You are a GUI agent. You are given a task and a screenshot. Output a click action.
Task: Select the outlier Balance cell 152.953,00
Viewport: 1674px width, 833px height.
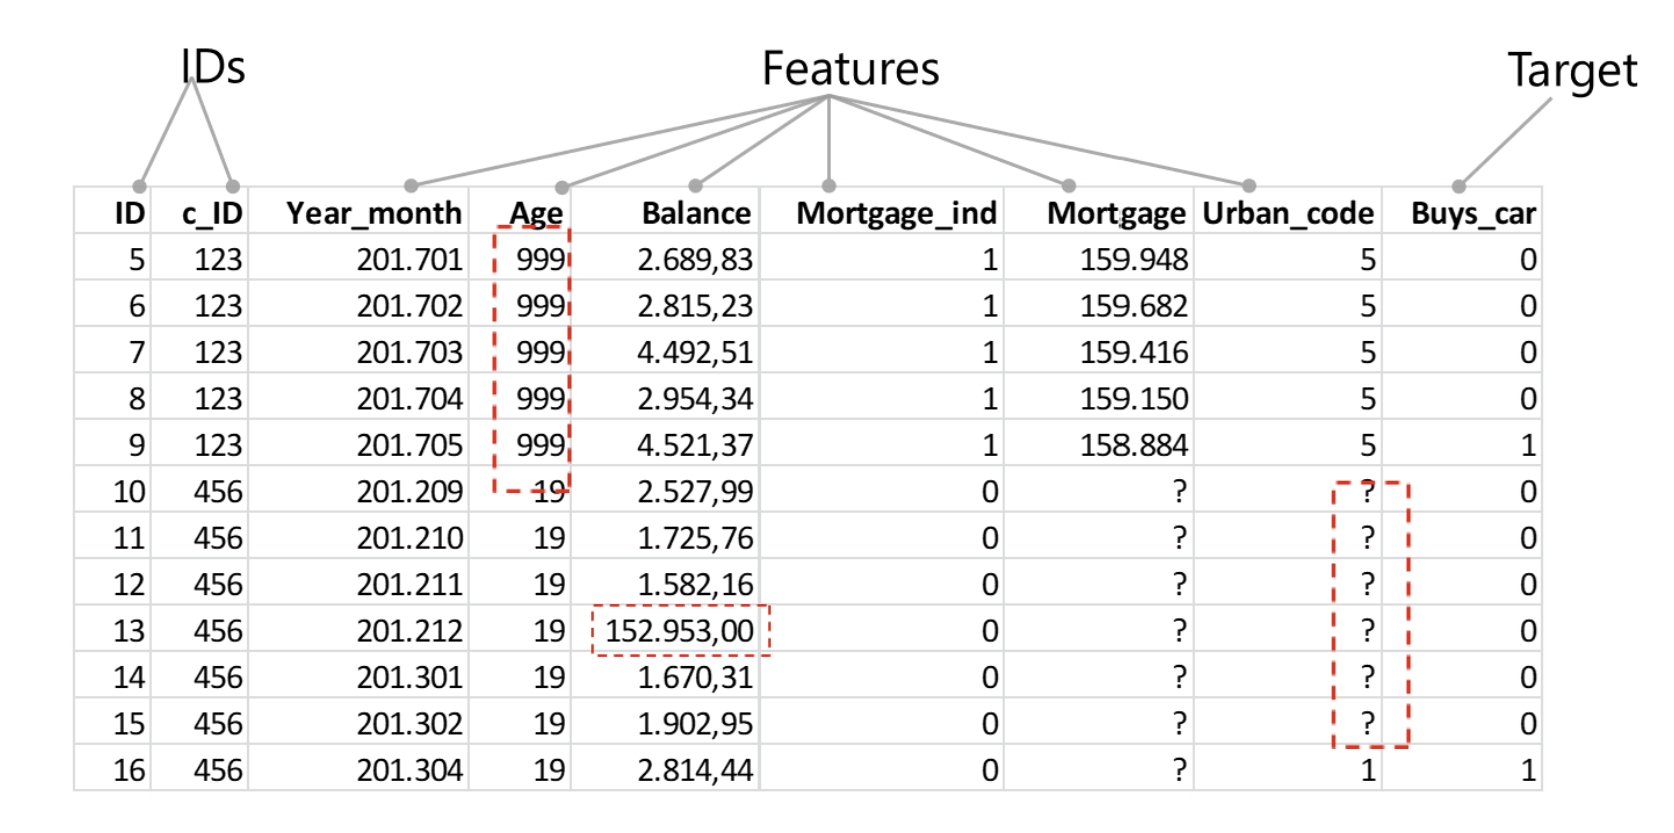coord(679,631)
